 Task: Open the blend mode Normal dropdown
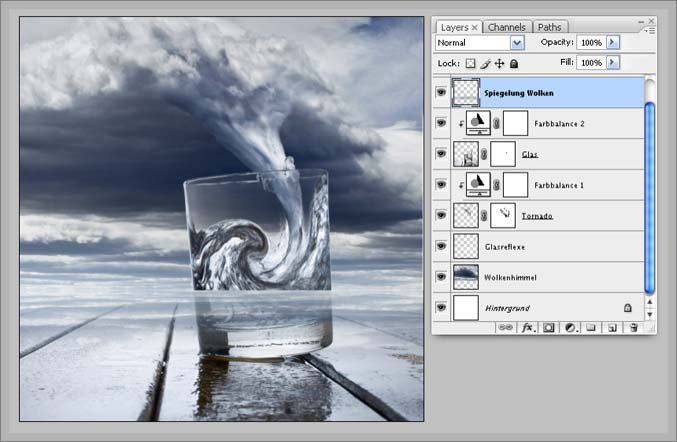tap(517, 43)
